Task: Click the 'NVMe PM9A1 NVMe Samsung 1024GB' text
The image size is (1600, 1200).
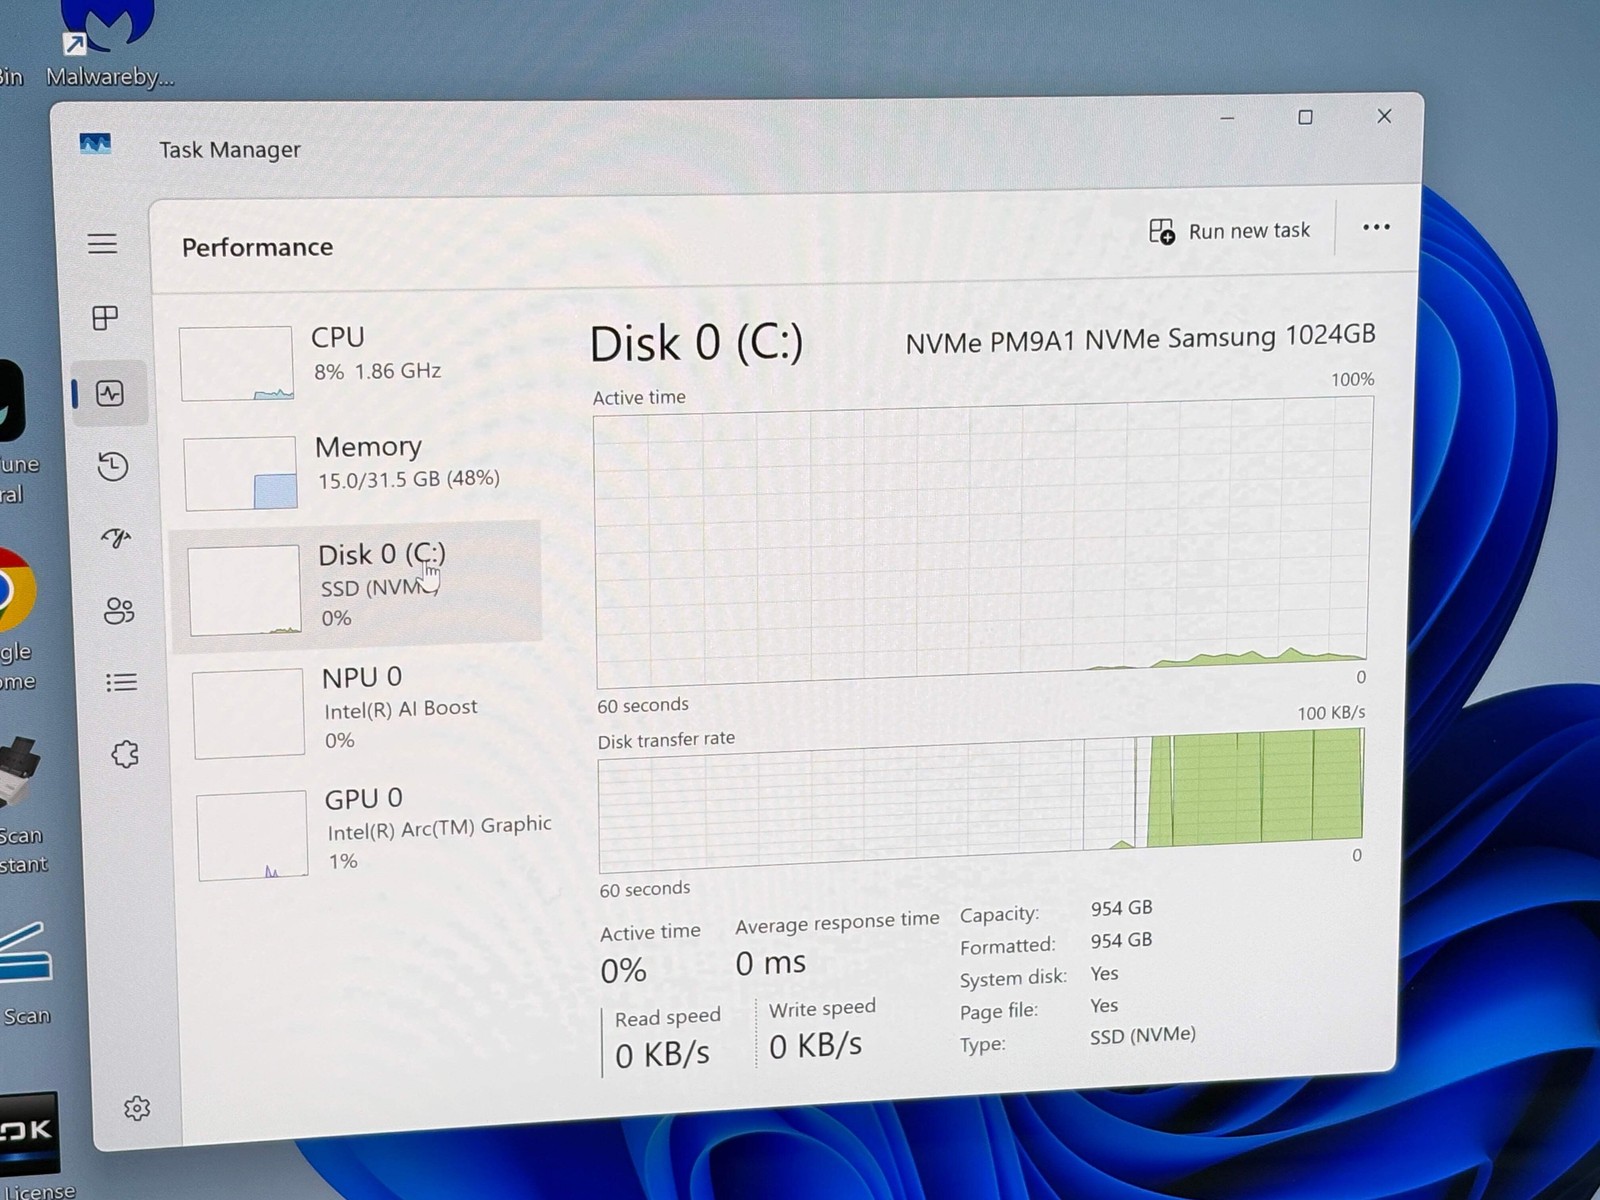Action: 1140,339
